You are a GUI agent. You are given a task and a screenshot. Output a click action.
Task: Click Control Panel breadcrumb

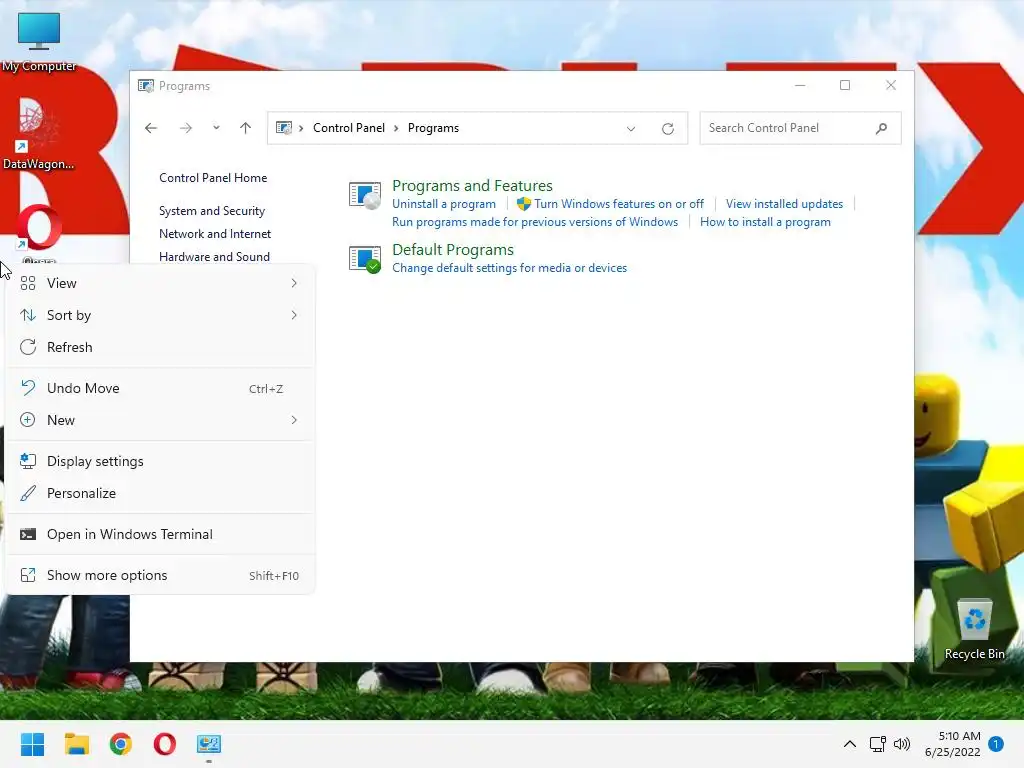click(349, 128)
